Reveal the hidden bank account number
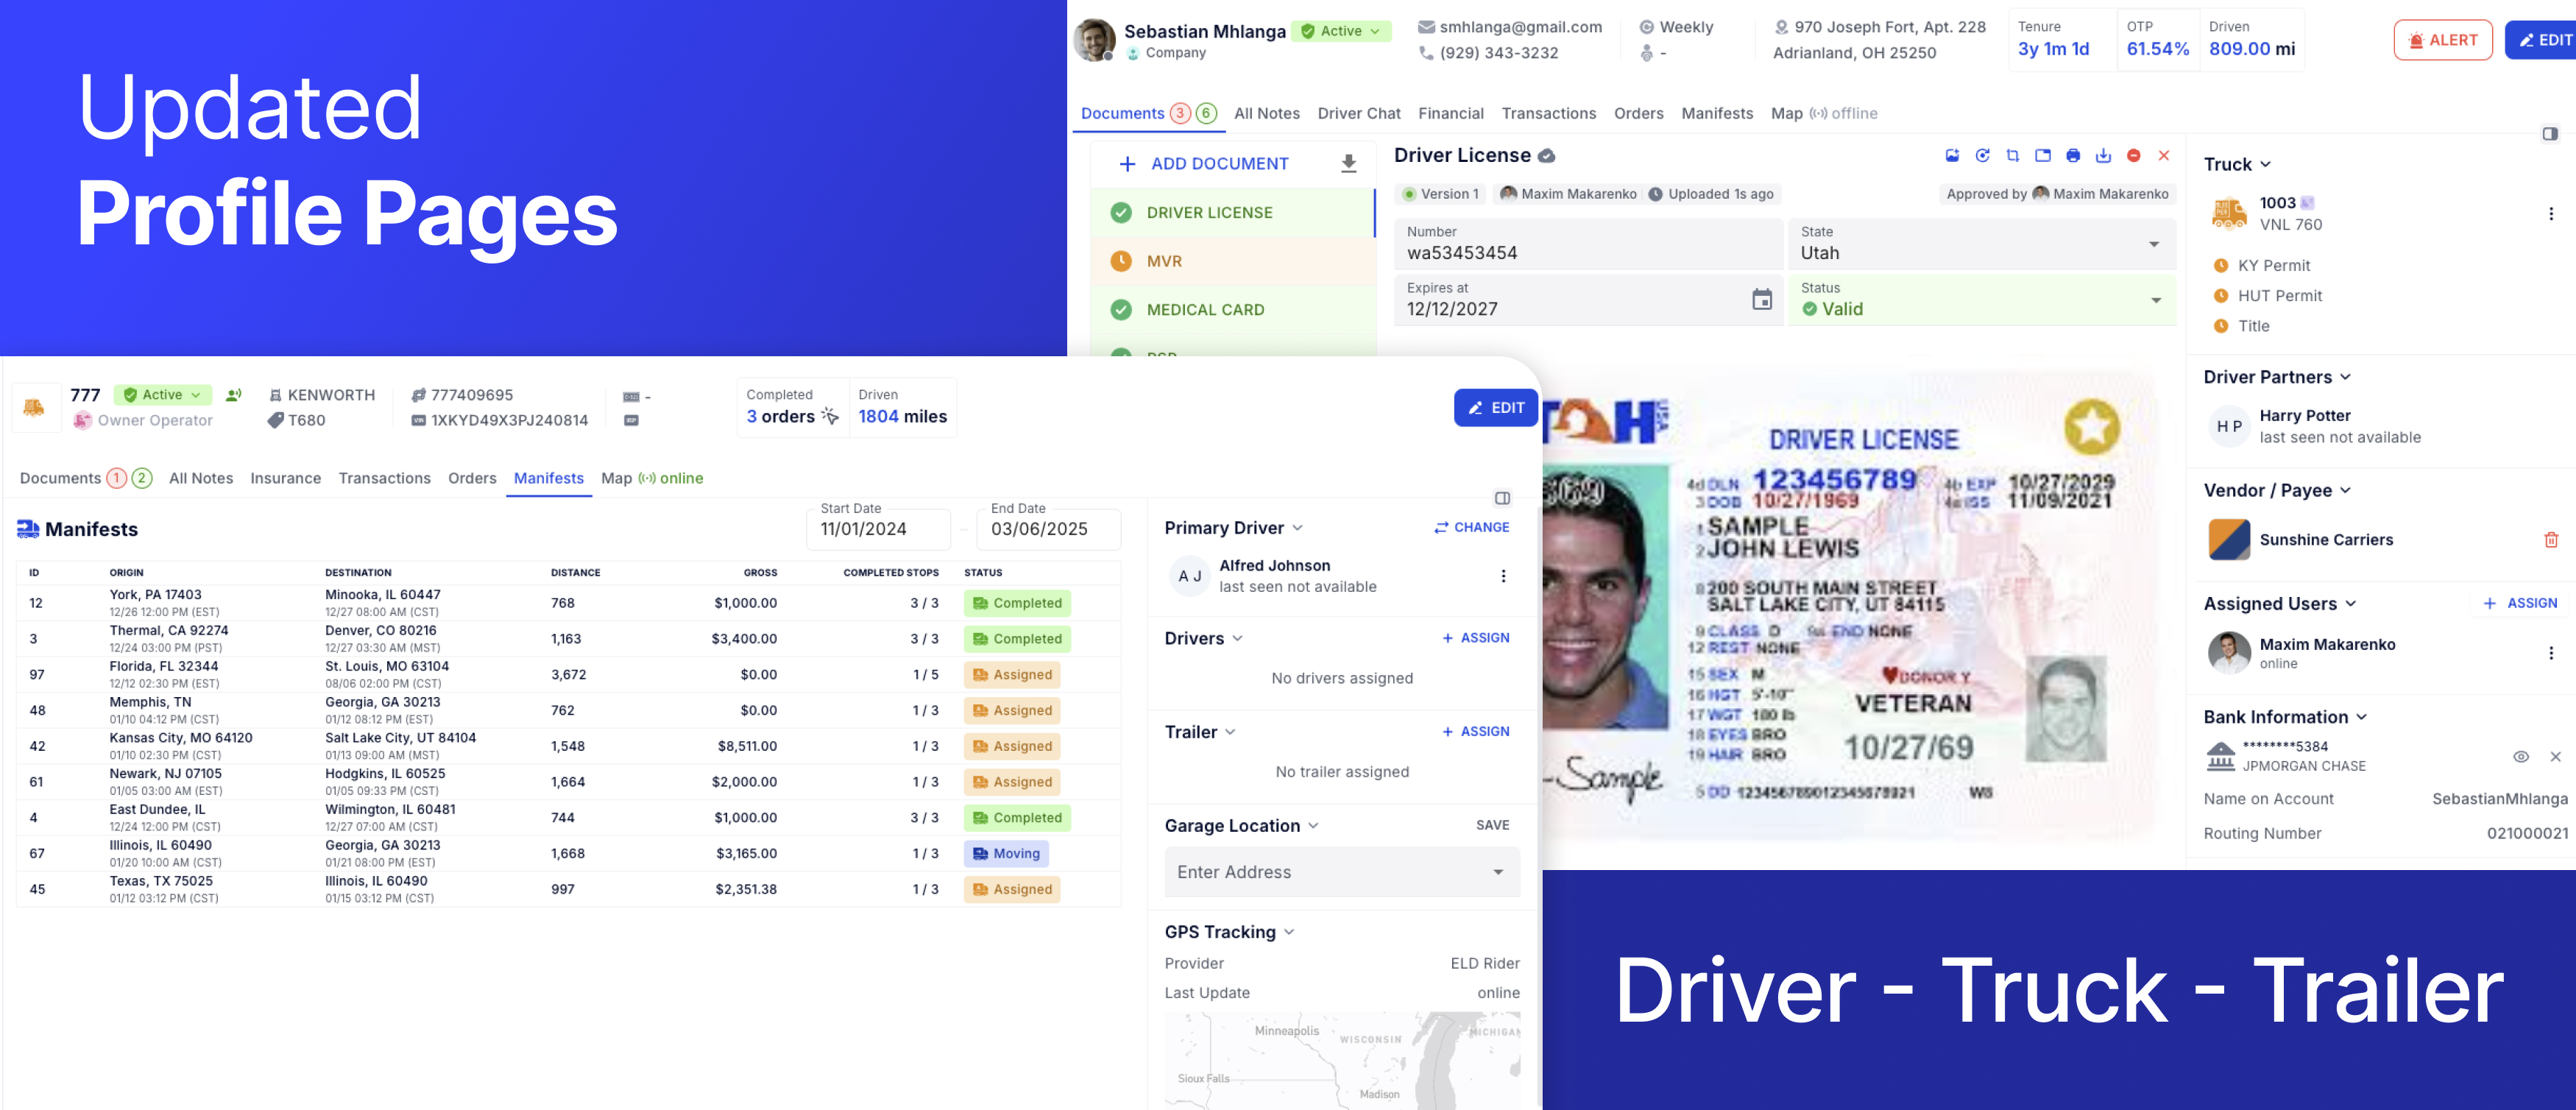The height and width of the screenshot is (1110, 2576). (2520, 757)
